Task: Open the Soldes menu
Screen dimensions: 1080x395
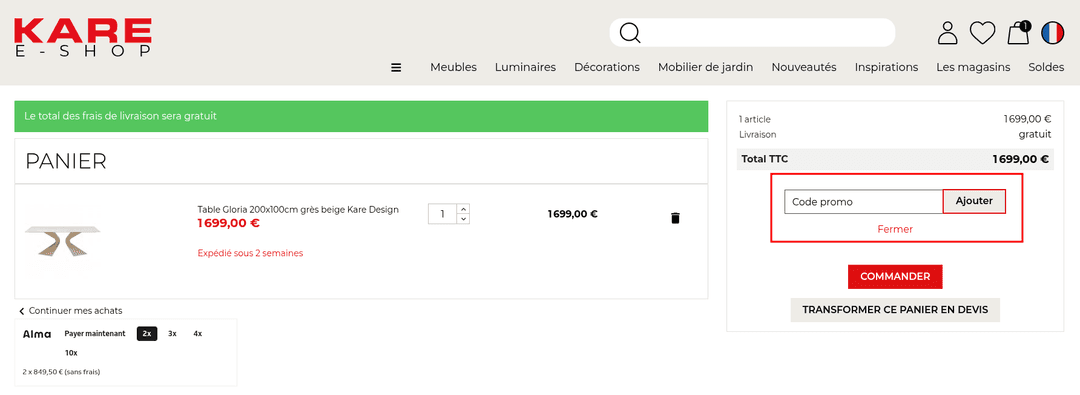Action: tap(1046, 68)
